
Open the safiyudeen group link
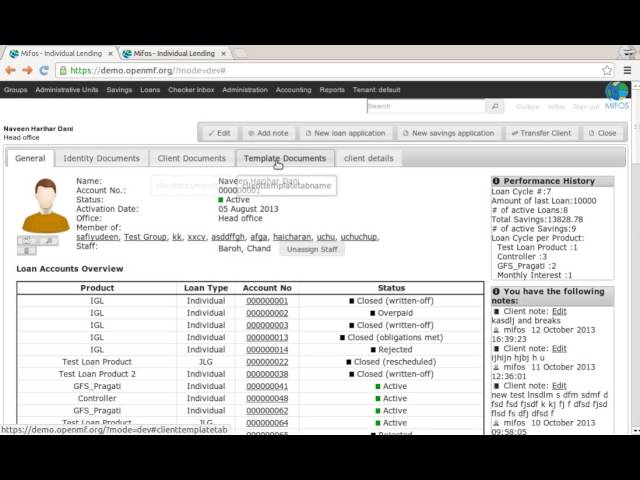click(97, 237)
